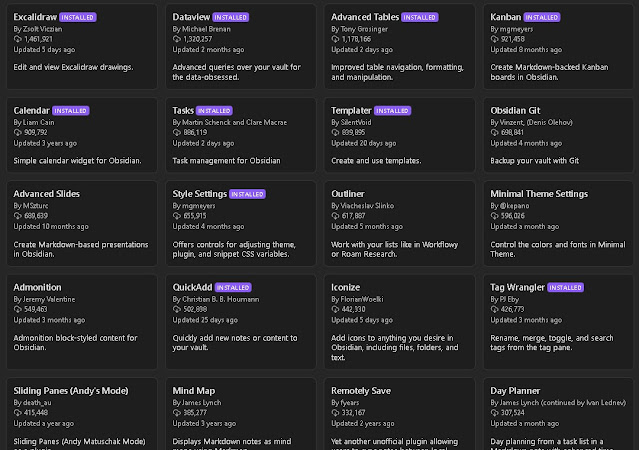
Task: Click the download icon on Tag Wrangler card
Action: click(x=494, y=309)
